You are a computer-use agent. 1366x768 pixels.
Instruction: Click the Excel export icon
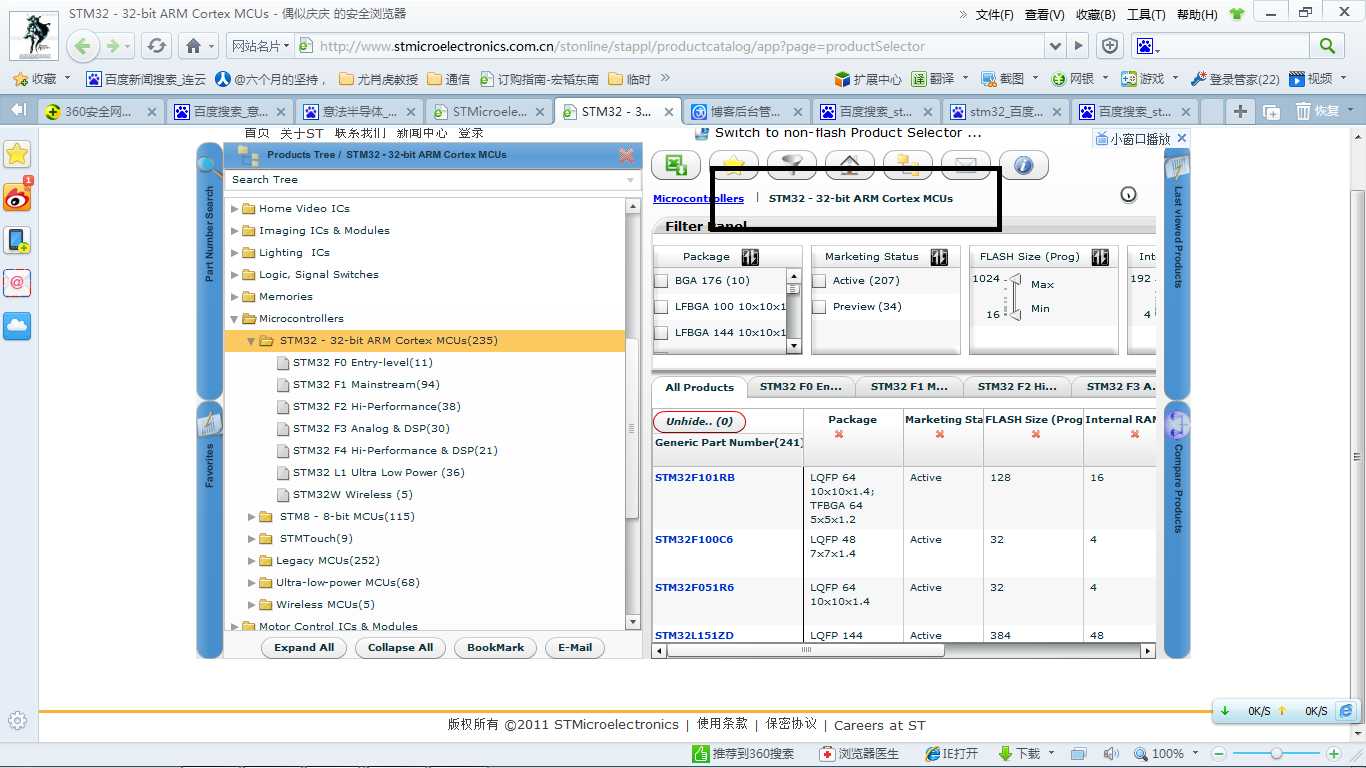pos(675,165)
